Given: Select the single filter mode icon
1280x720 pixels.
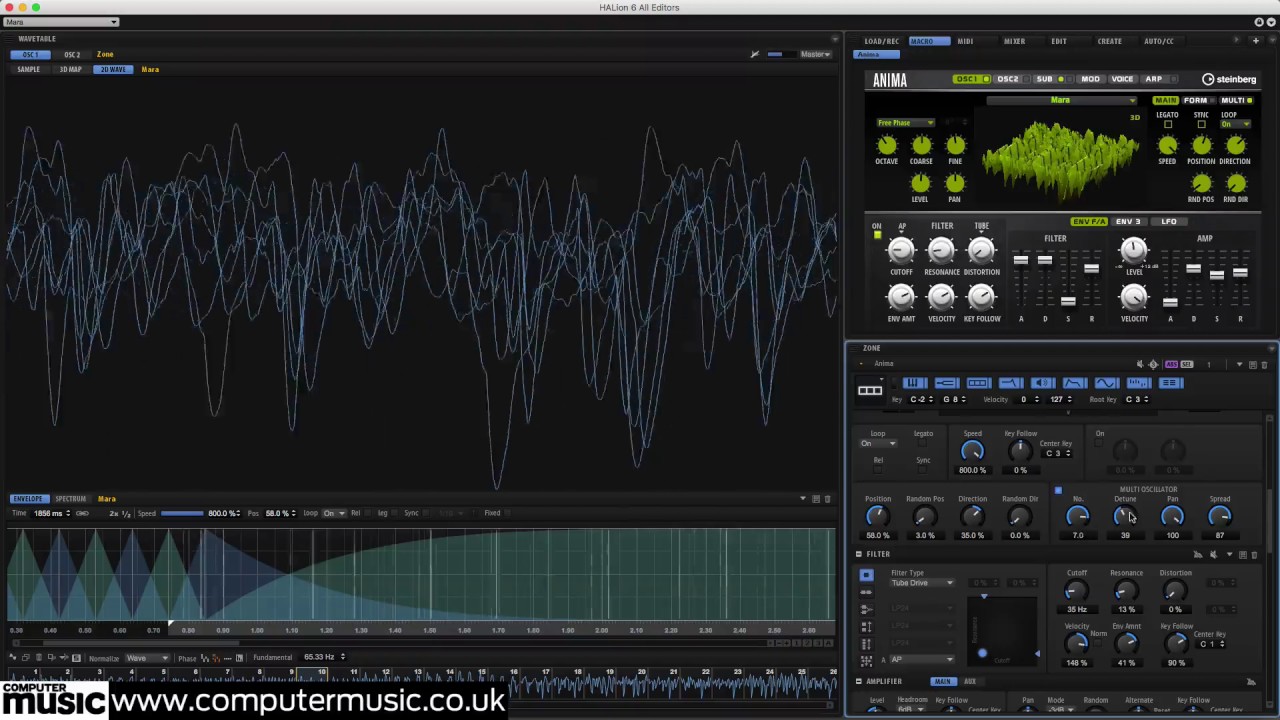Looking at the screenshot, I should (866, 575).
